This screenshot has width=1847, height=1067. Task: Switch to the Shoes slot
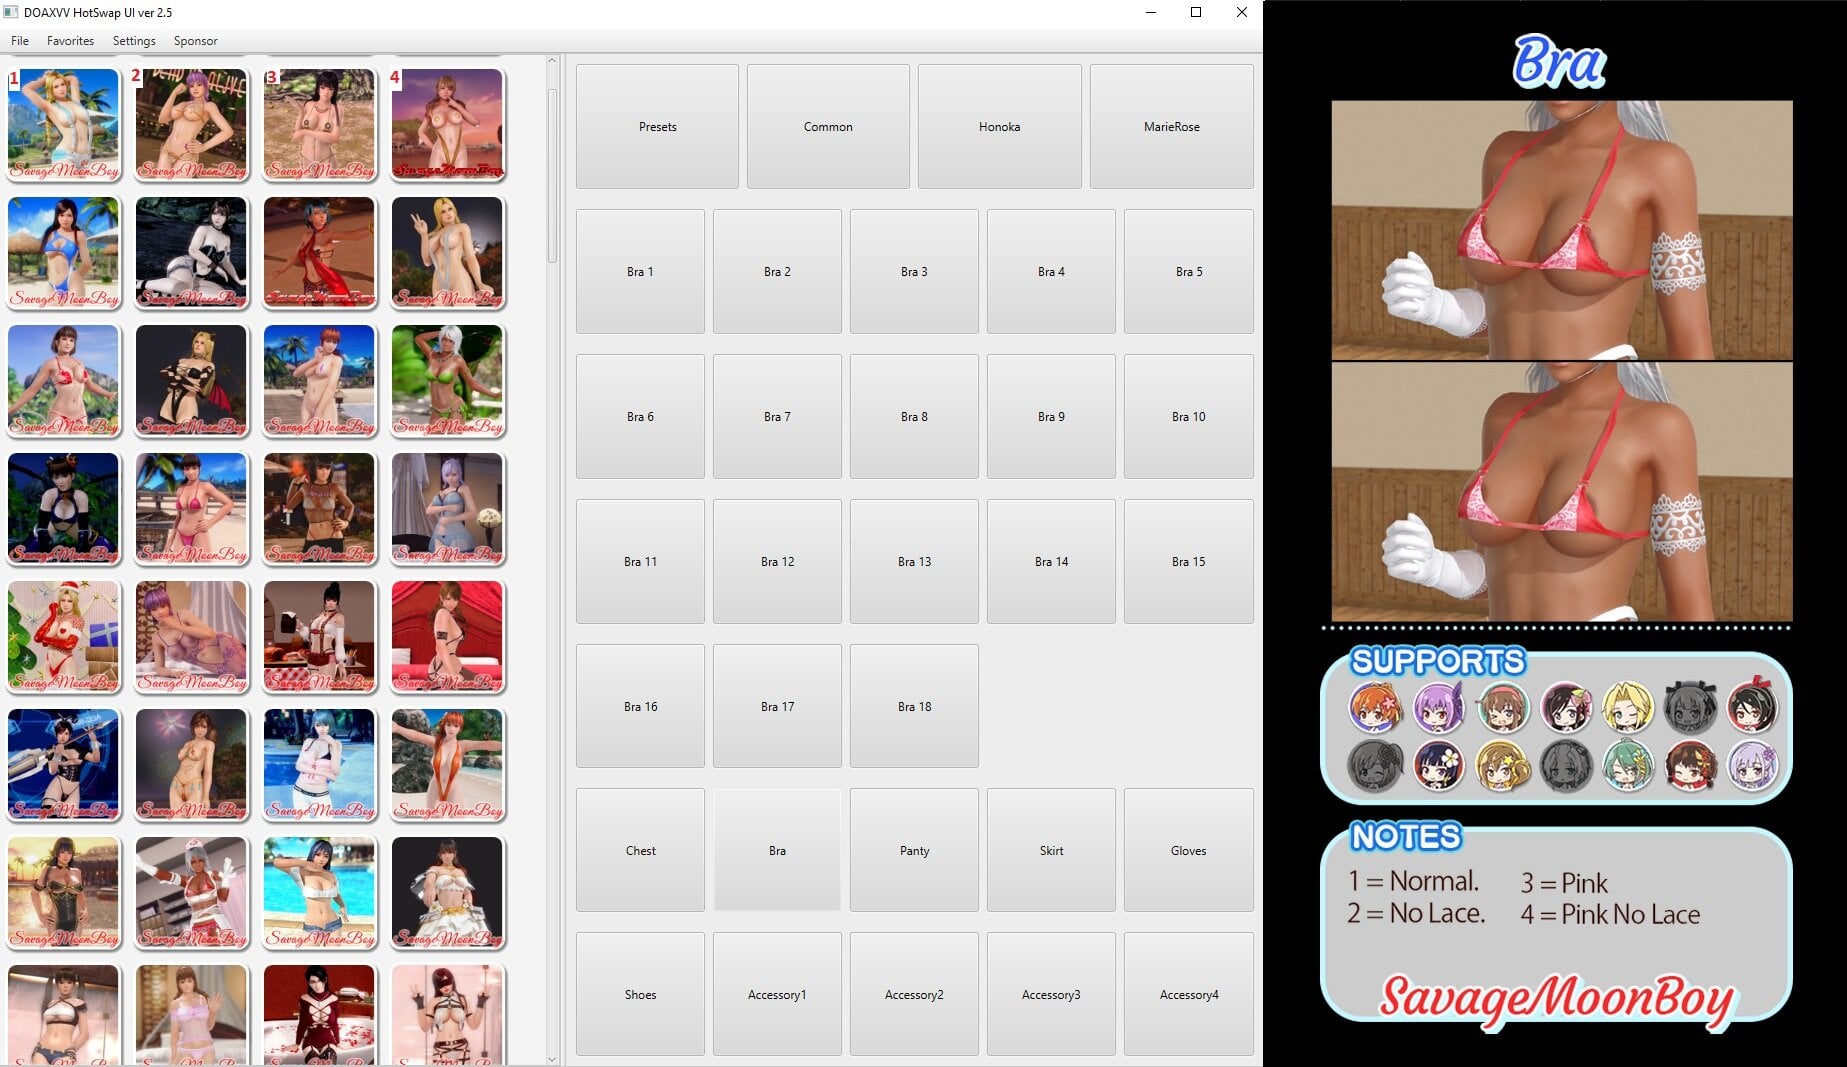click(x=640, y=994)
